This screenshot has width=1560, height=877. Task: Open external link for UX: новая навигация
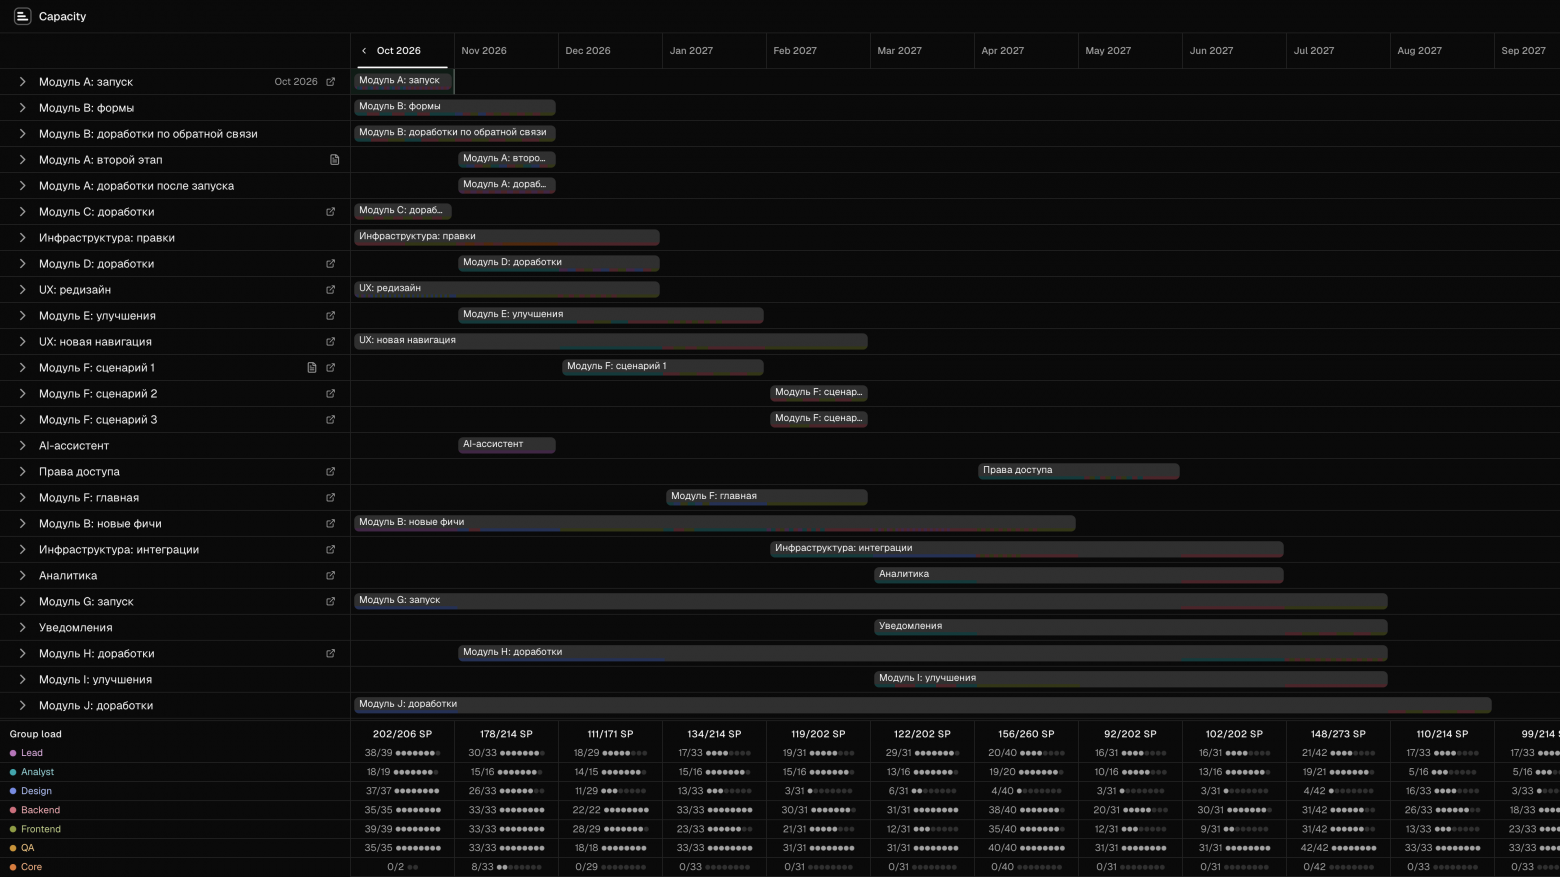tap(331, 342)
